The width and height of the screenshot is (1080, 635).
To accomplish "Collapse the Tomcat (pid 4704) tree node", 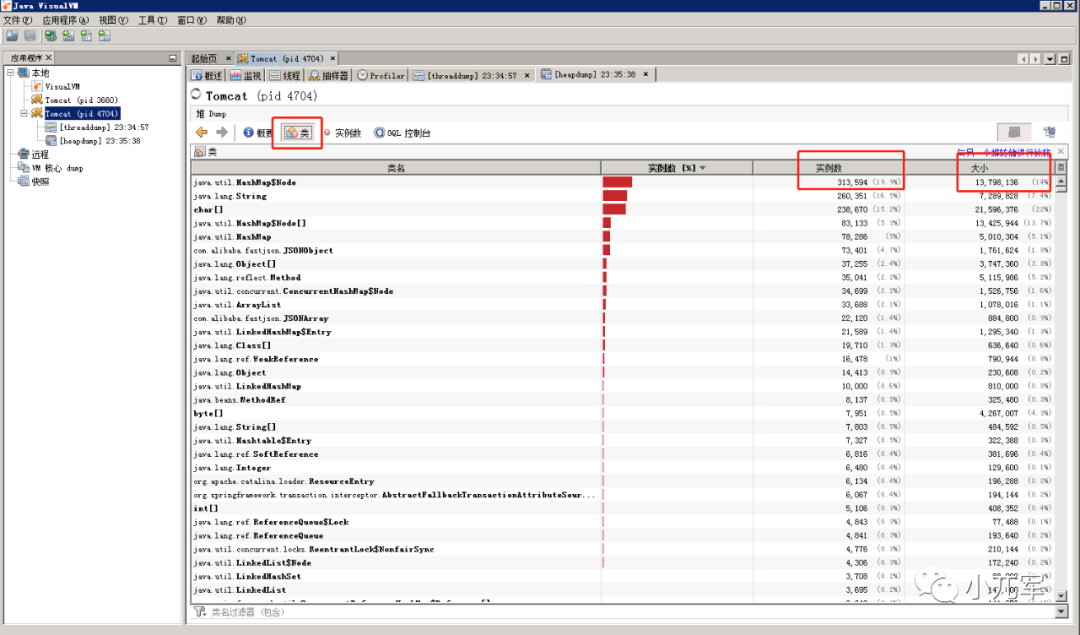I will coord(23,113).
